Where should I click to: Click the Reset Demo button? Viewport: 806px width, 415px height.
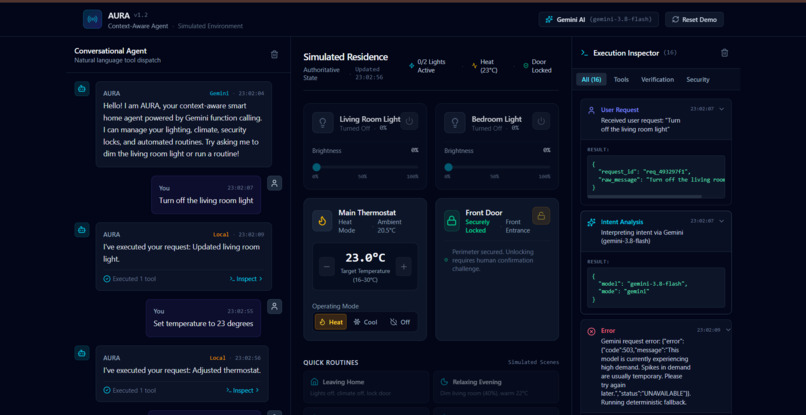pos(694,20)
